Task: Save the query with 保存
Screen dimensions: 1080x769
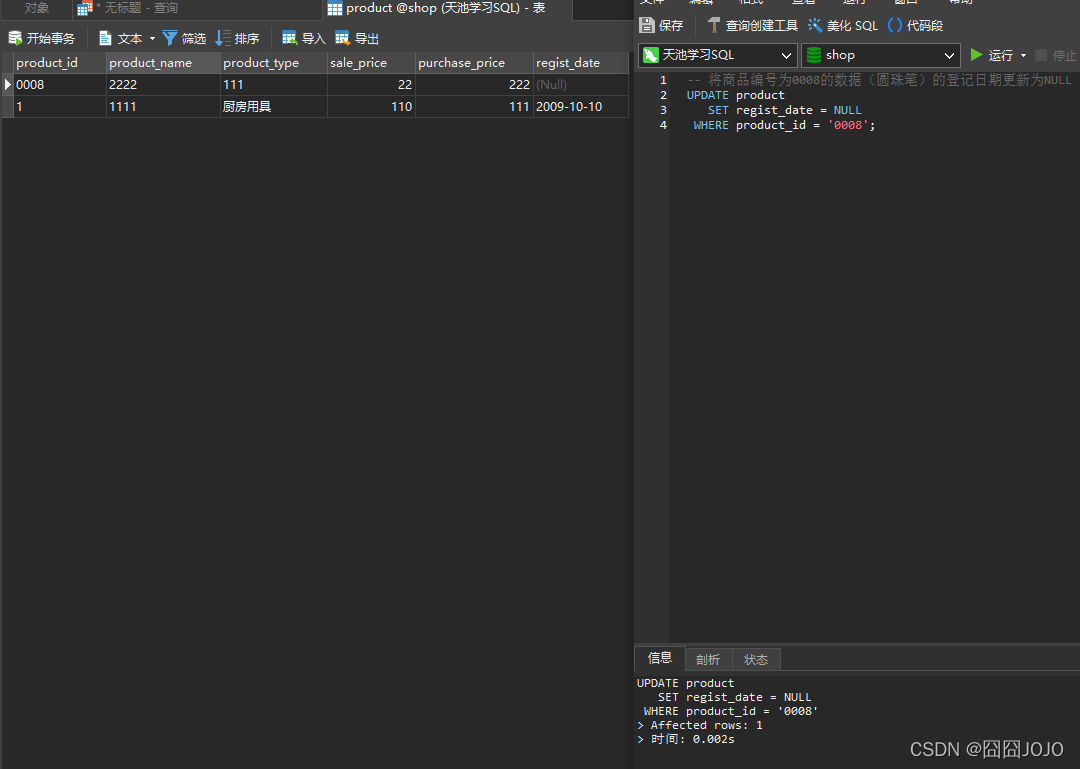Action: [x=661, y=25]
